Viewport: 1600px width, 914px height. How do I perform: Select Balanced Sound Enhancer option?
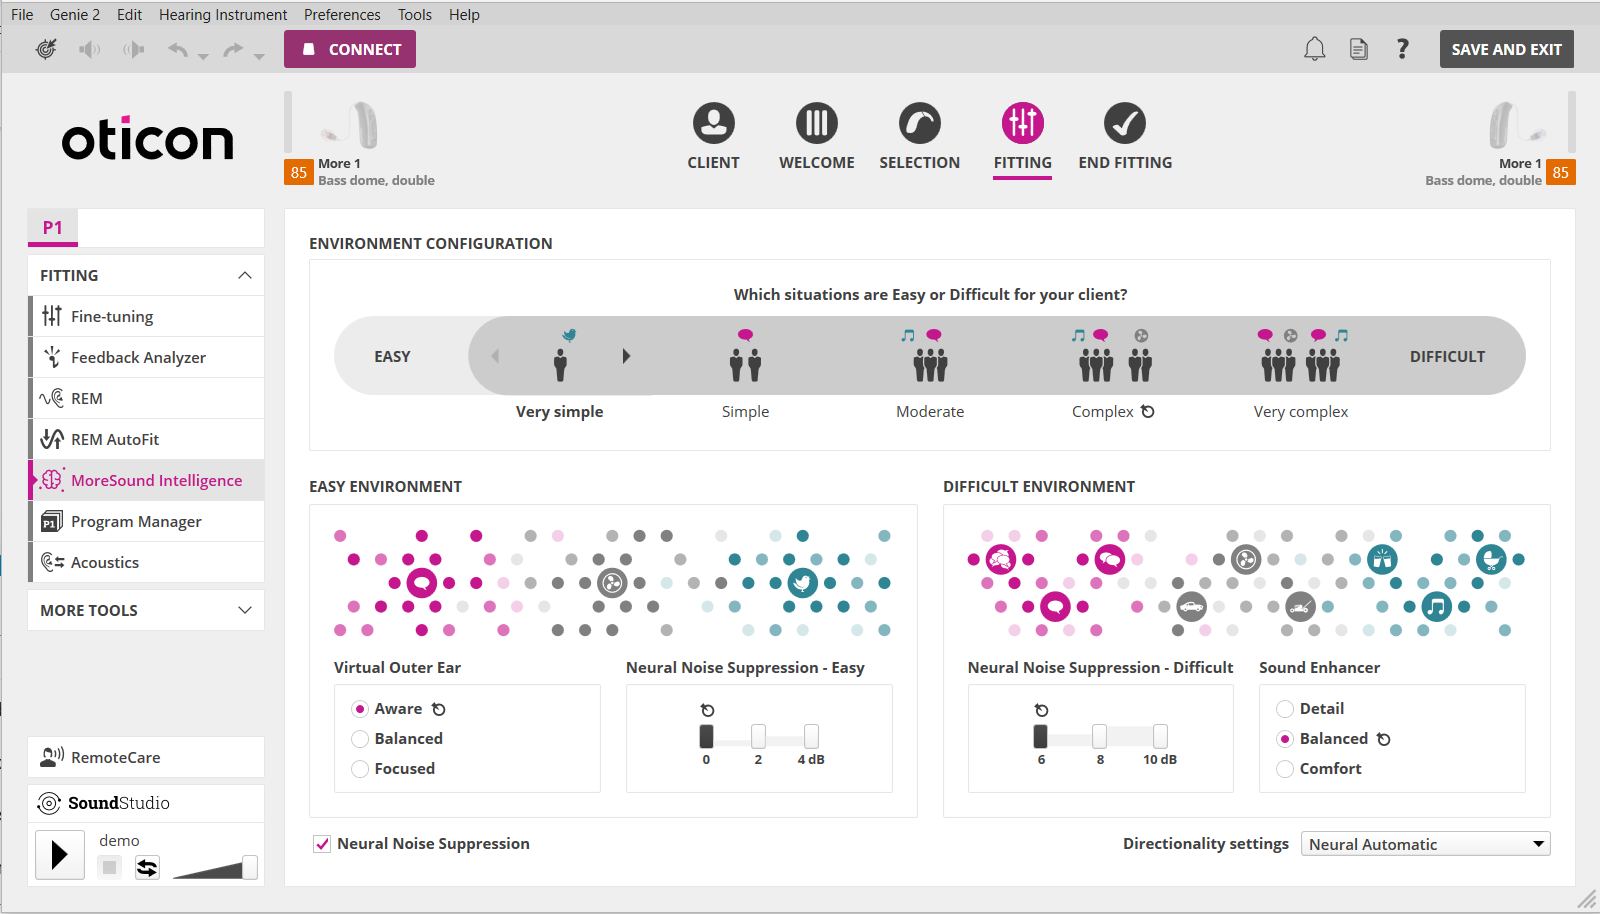tap(1286, 739)
